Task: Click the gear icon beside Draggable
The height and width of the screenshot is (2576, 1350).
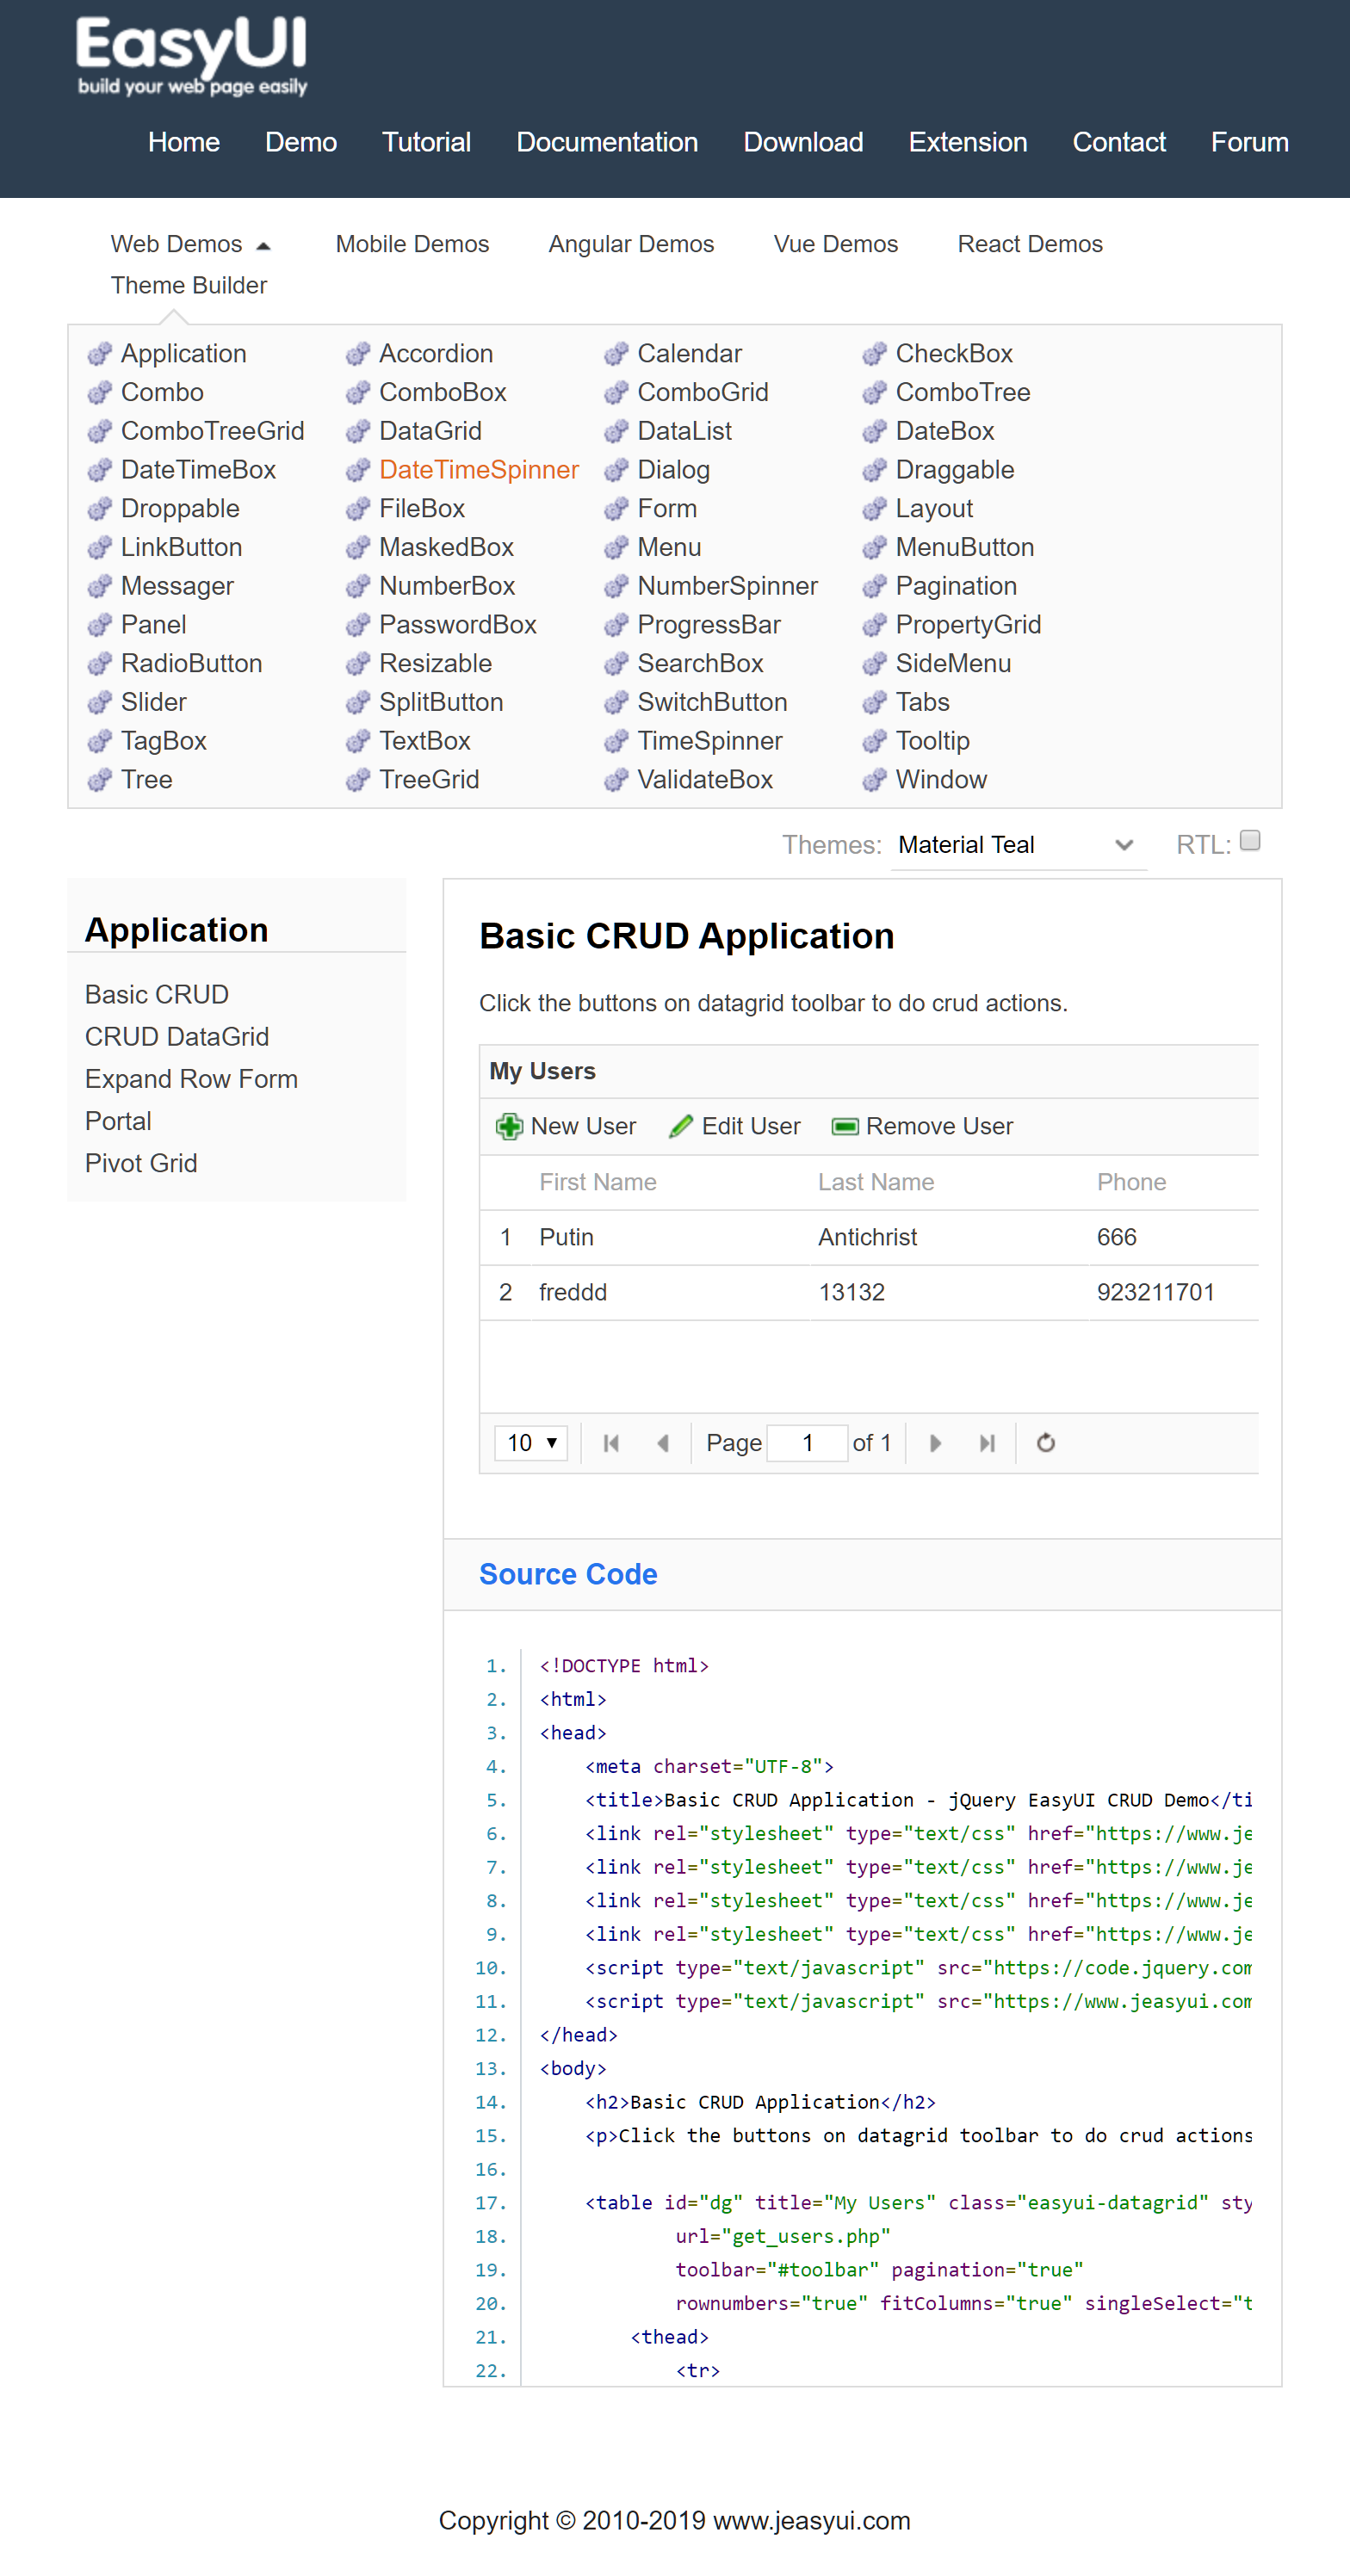Action: [x=874, y=470]
